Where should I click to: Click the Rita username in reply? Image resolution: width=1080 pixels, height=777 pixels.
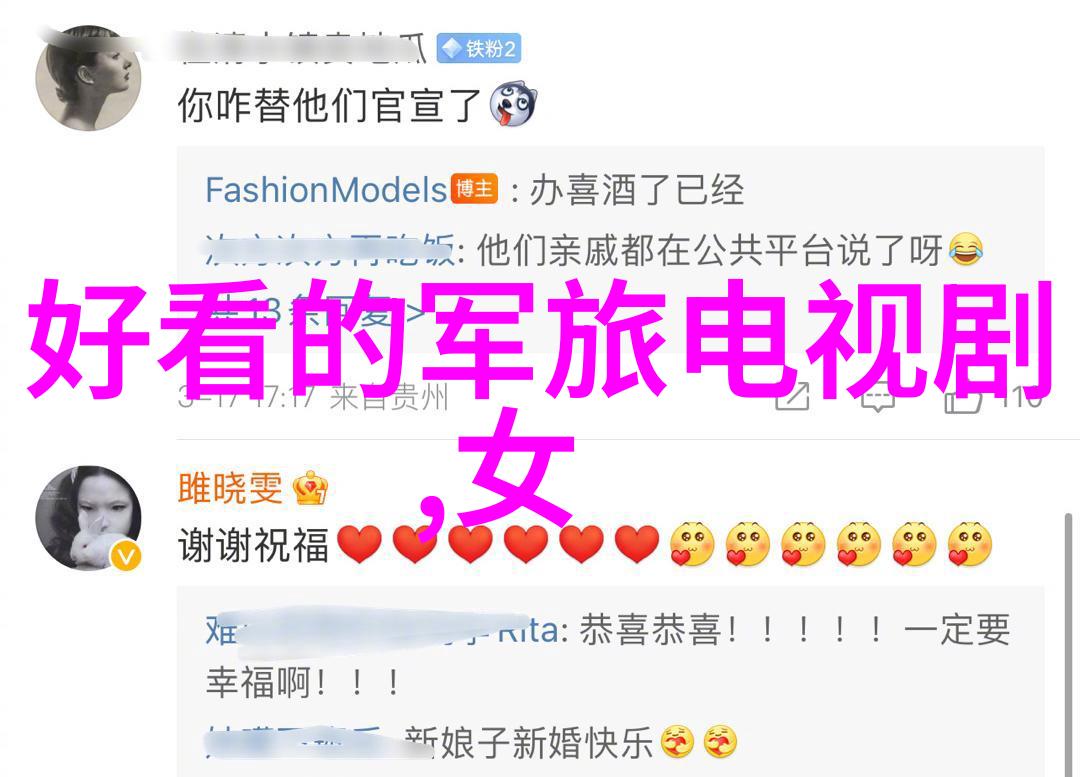tap(528, 630)
